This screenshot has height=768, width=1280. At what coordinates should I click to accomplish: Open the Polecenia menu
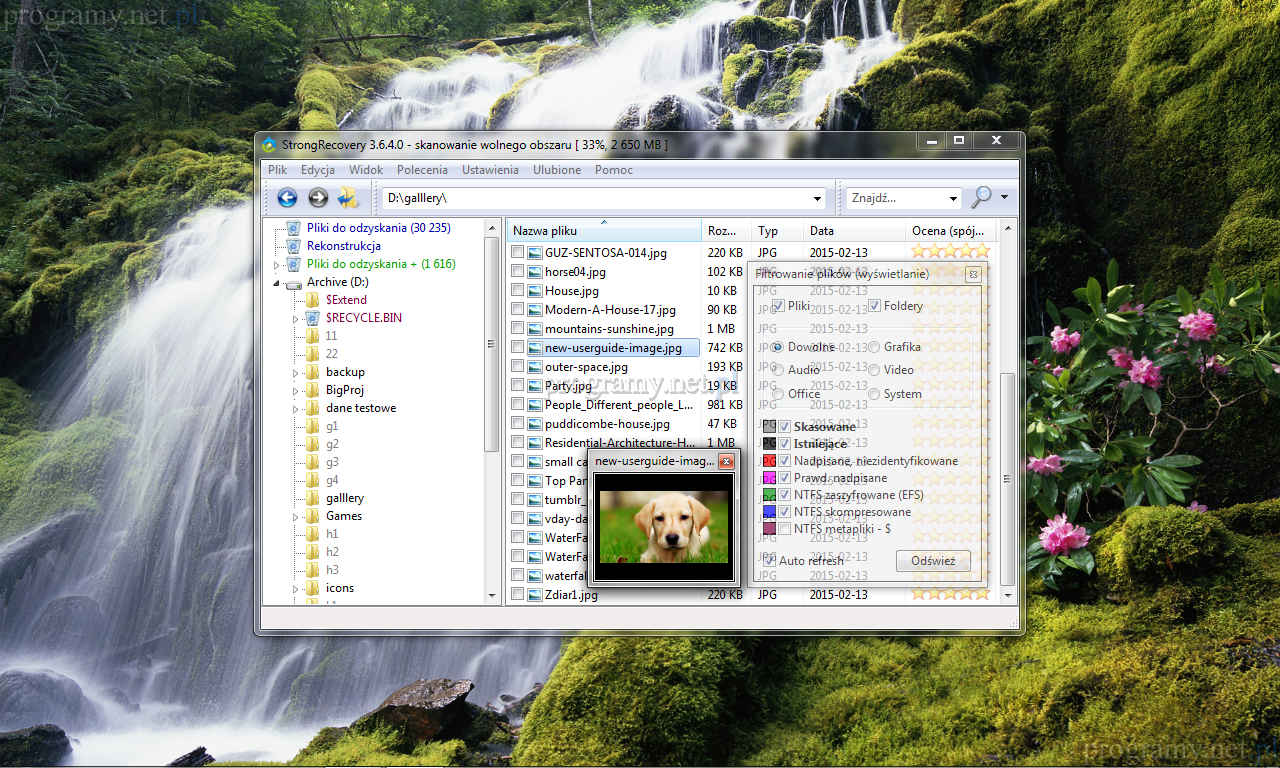pyautogui.click(x=422, y=170)
